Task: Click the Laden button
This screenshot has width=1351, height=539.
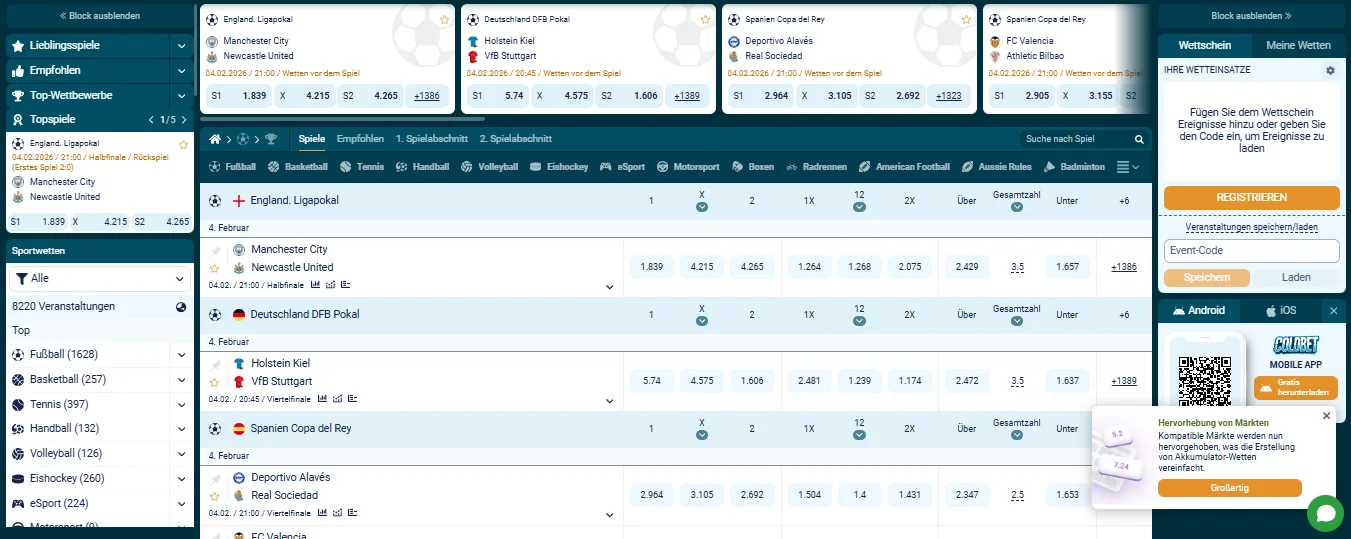Action: coord(1296,278)
